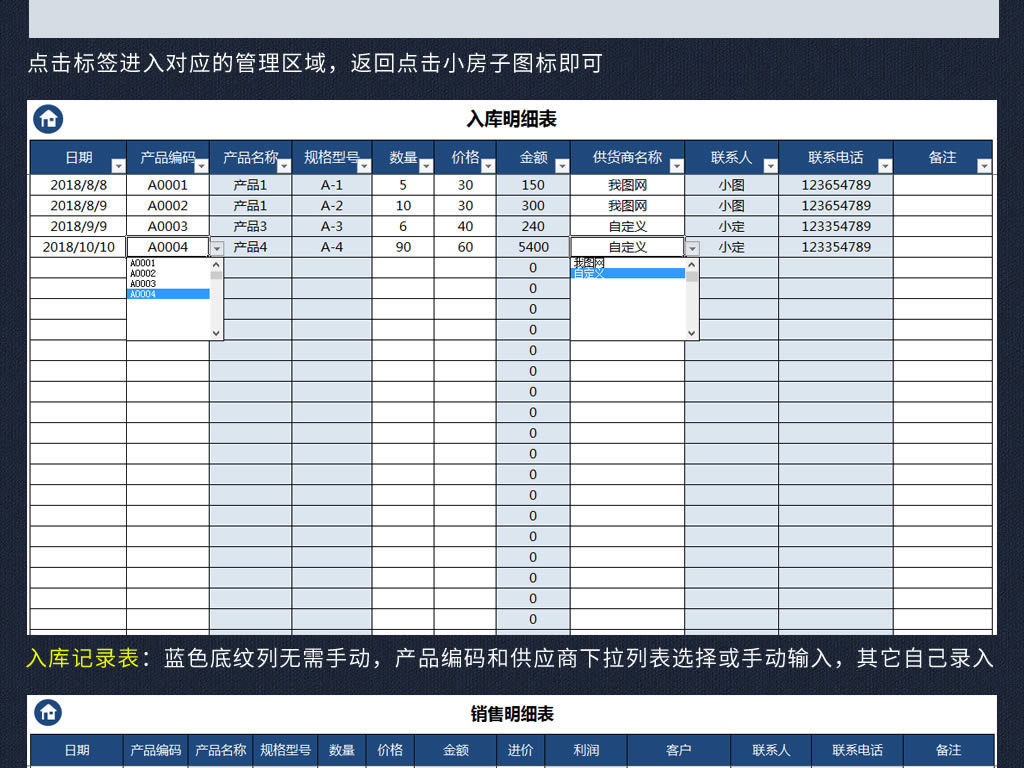This screenshot has width=1024, height=768.
Task: Open the 联系电话 filter dropdown in 入库明细表
Action: (885, 166)
